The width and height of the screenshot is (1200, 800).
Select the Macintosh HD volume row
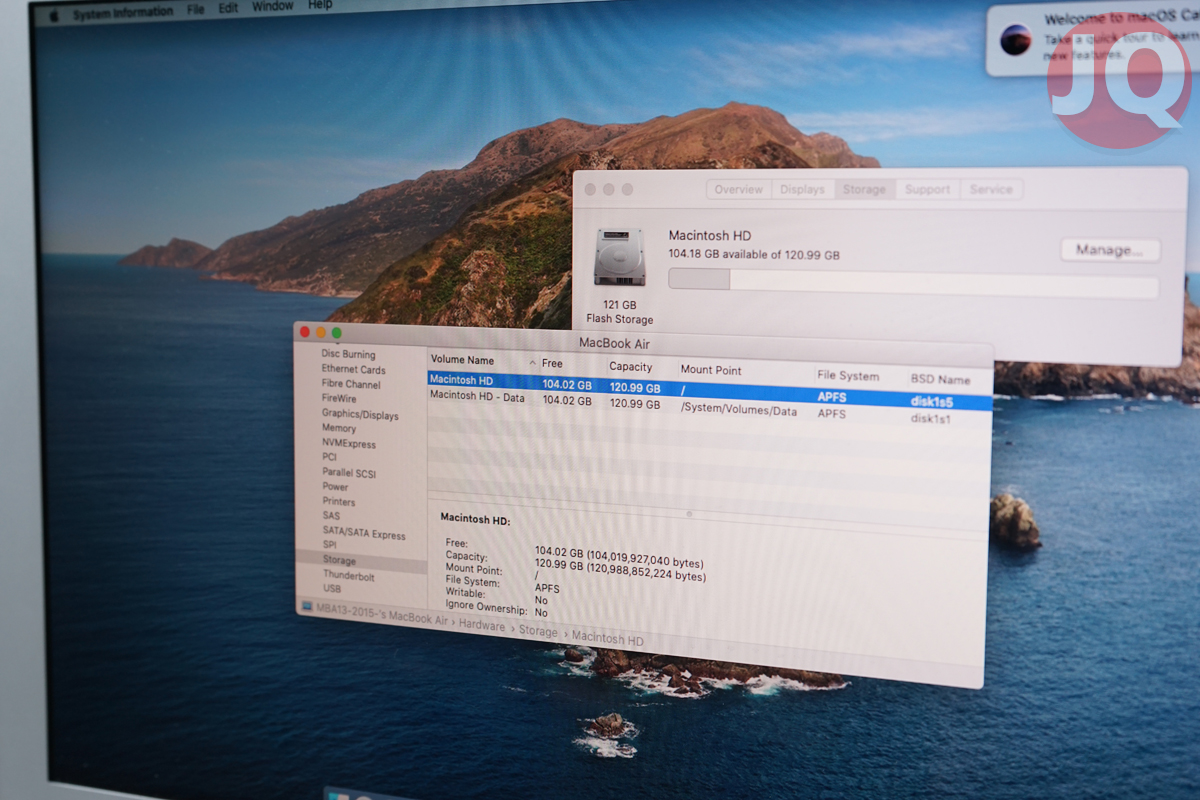710,391
